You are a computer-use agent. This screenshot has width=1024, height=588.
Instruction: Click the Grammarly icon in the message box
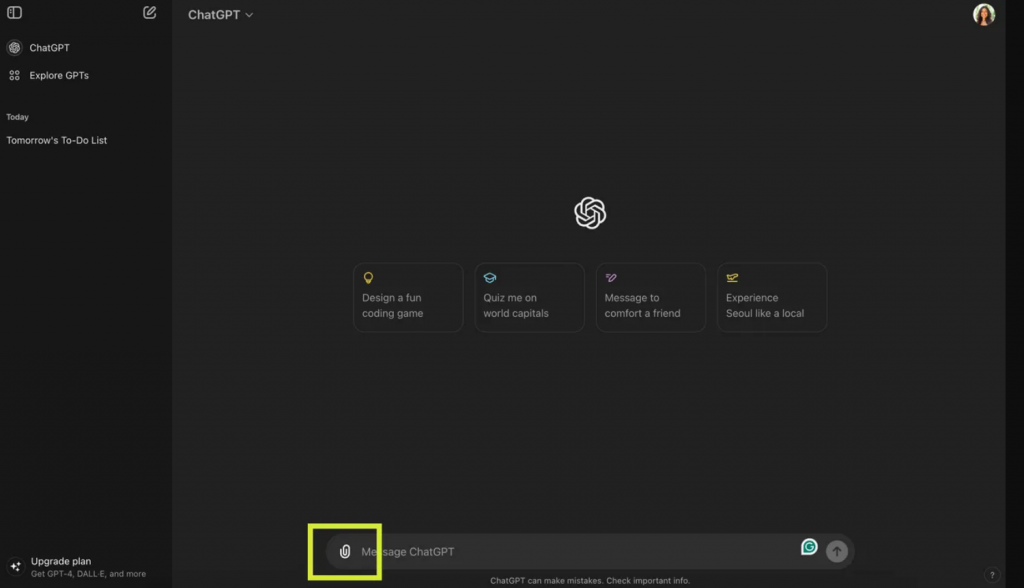click(x=809, y=547)
